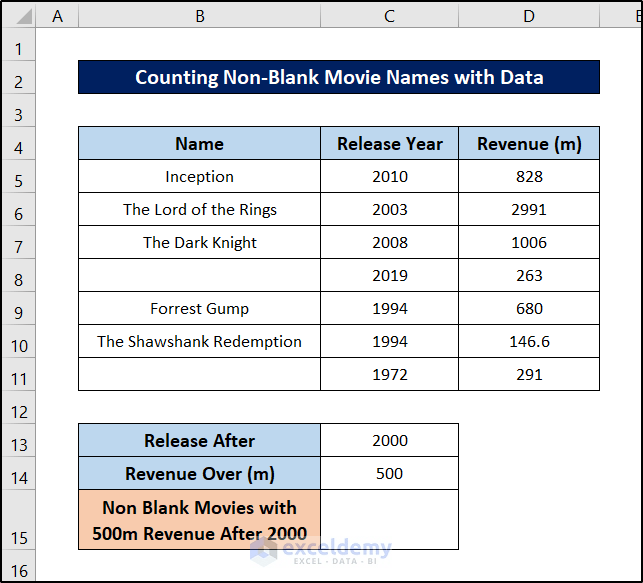The height and width of the screenshot is (583, 643).
Task: Select revenue 263 cell
Action: pos(529,275)
